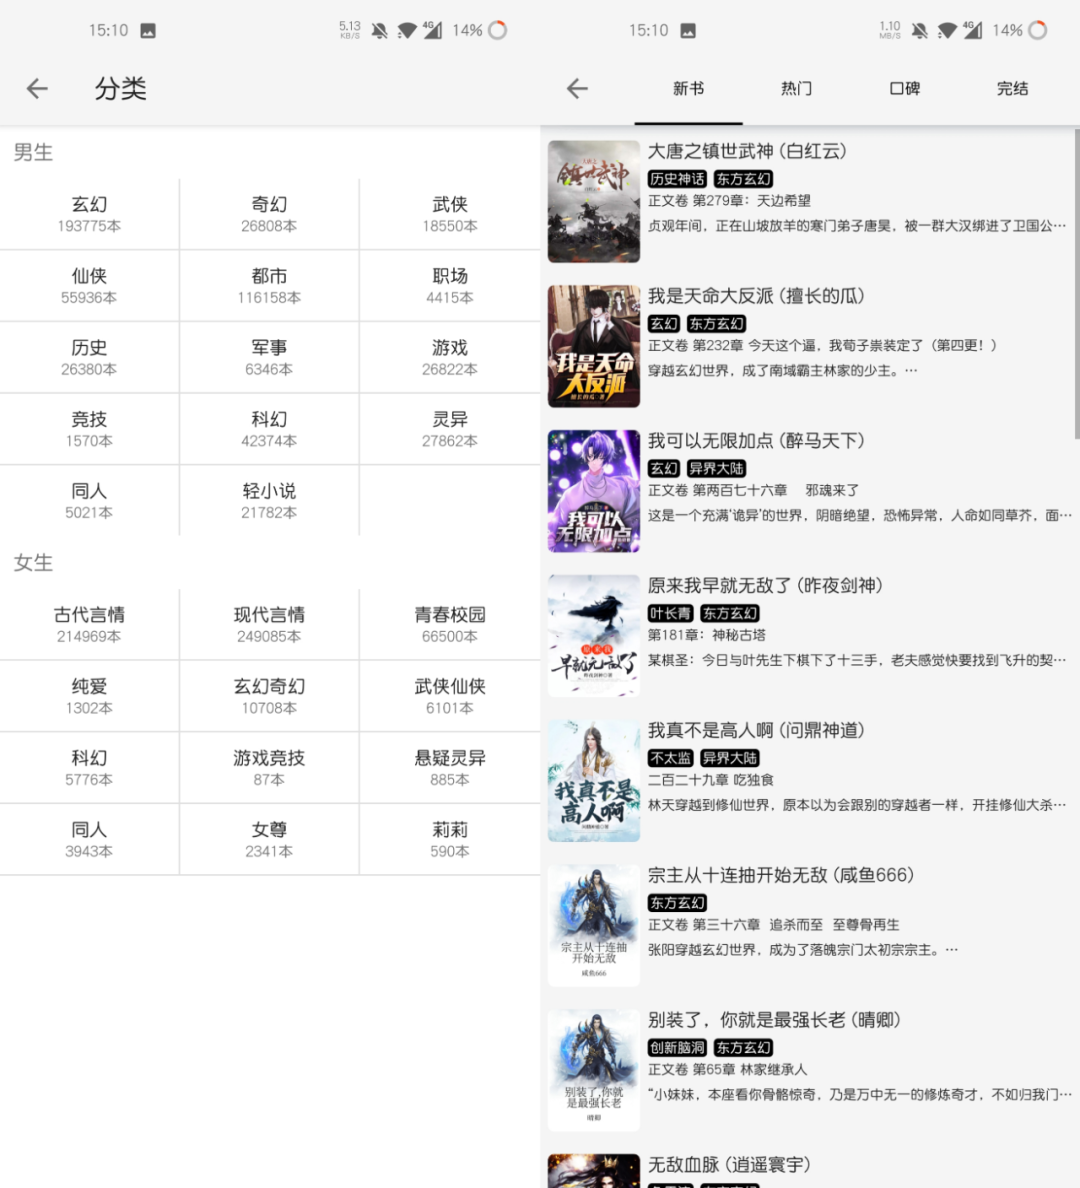Screen dimensions: 1080x1188
Task: Switch to the 新书 tab
Action: click(x=688, y=89)
